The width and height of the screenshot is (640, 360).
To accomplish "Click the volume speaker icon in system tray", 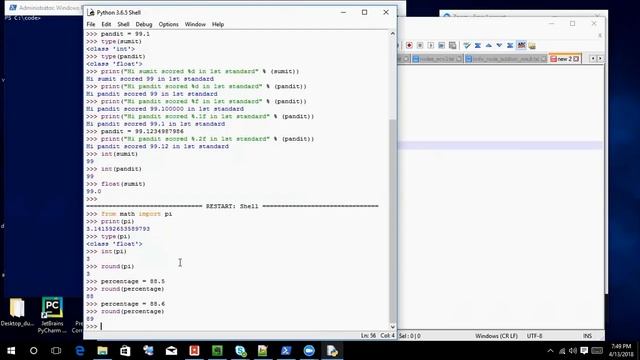I will click(x=573, y=351).
